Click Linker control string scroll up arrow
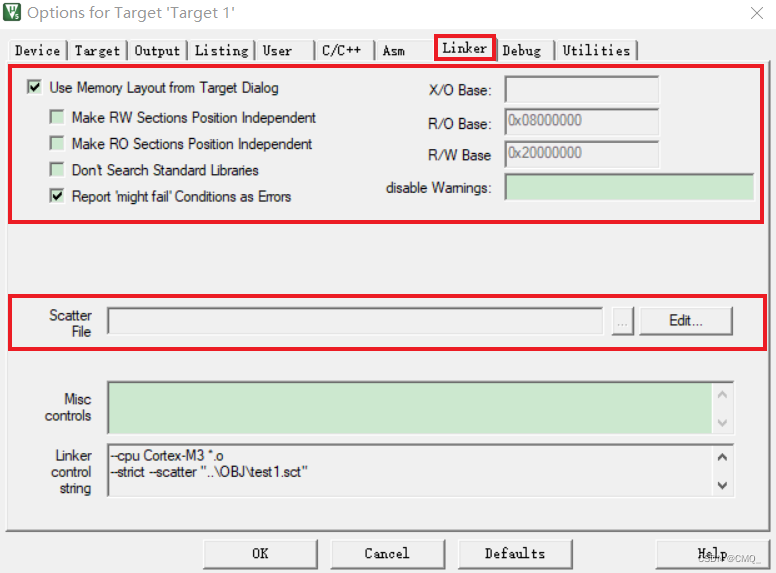The width and height of the screenshot is (776, 573). click(x=723, y=457)
